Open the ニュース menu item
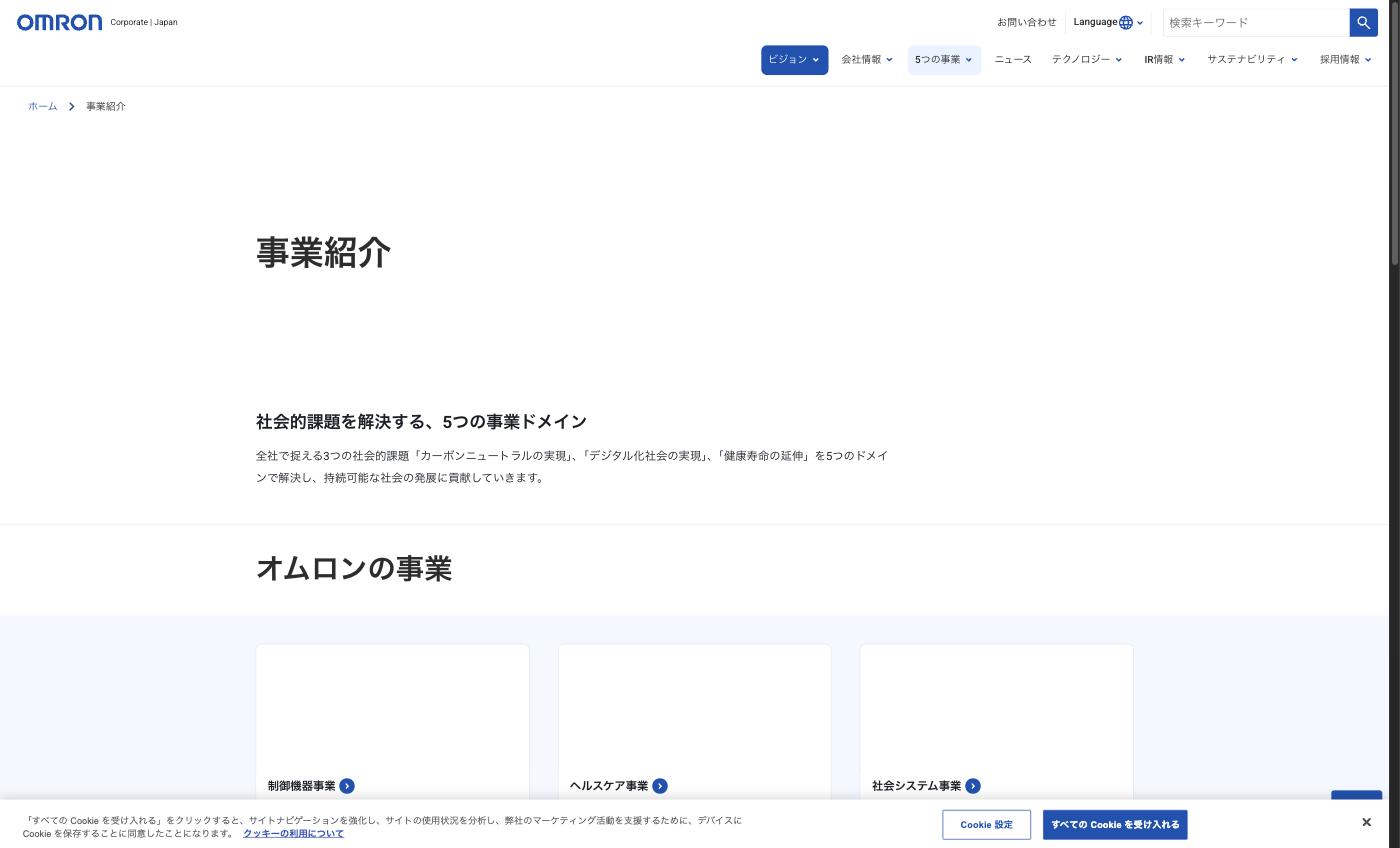Screen dimensions: 1400x848 pyautogui.click(x=1013, y=60)
